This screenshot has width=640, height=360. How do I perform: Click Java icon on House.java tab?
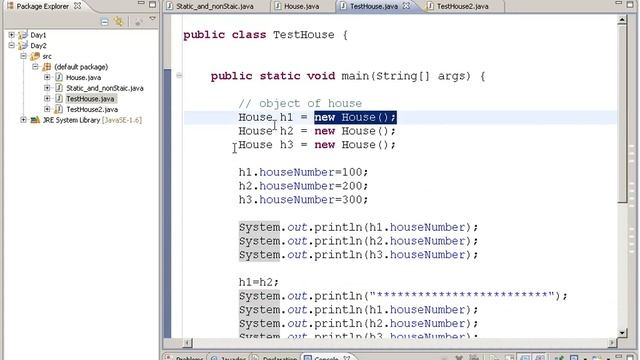coord(278,6)
